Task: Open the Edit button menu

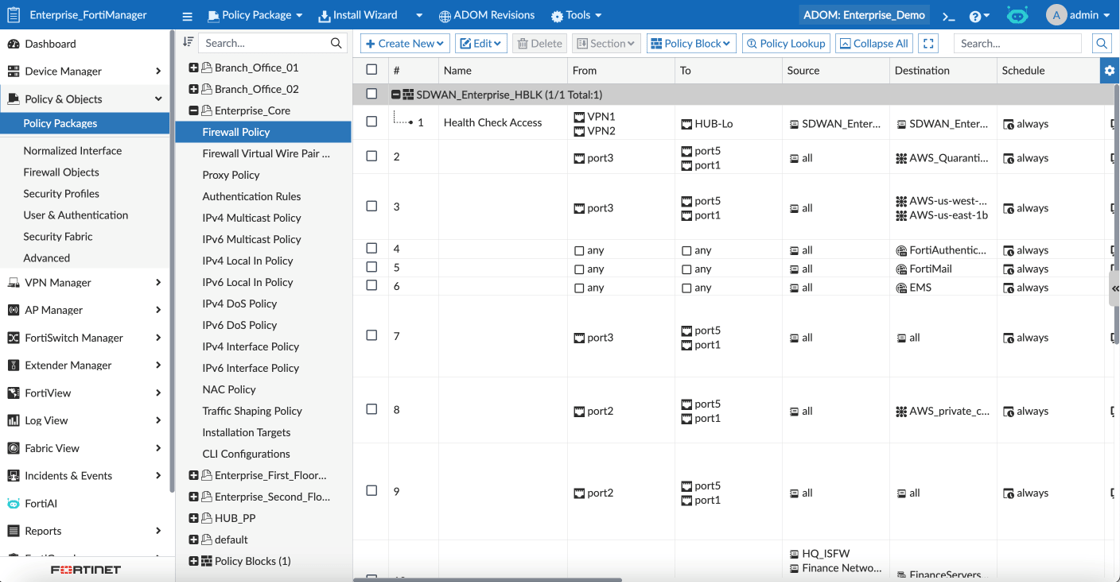Action: 481,44
